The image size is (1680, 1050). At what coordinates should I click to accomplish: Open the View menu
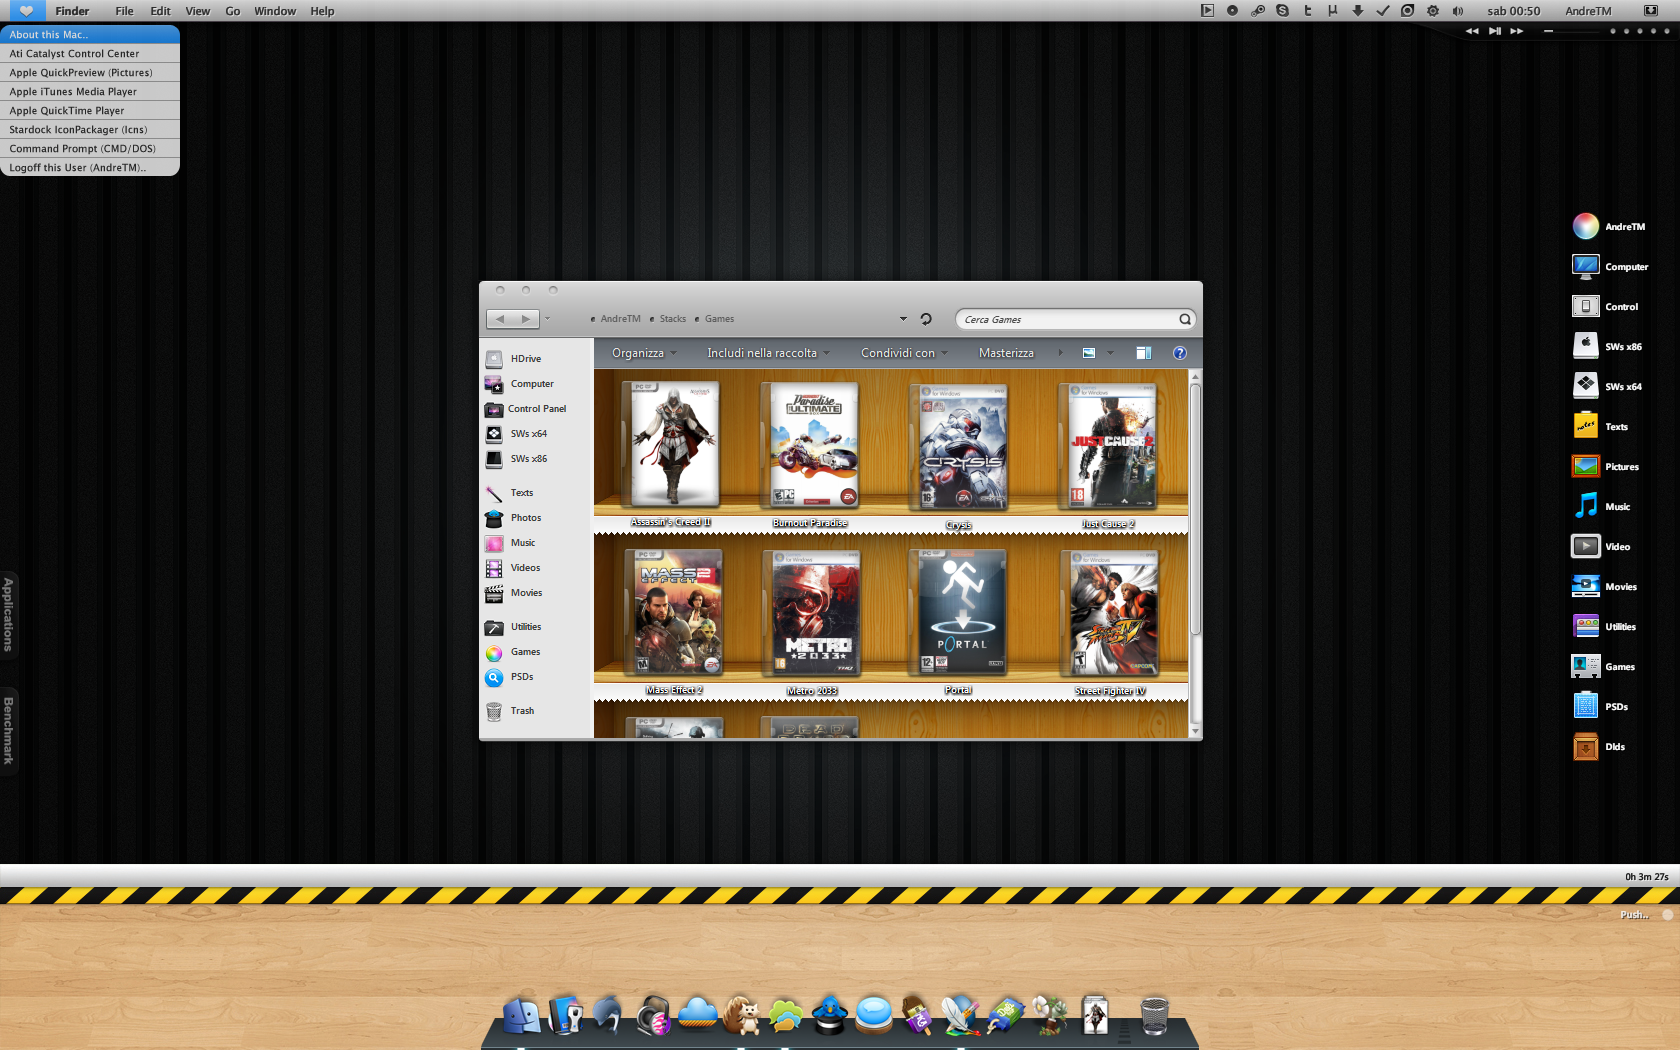(197, 11)
